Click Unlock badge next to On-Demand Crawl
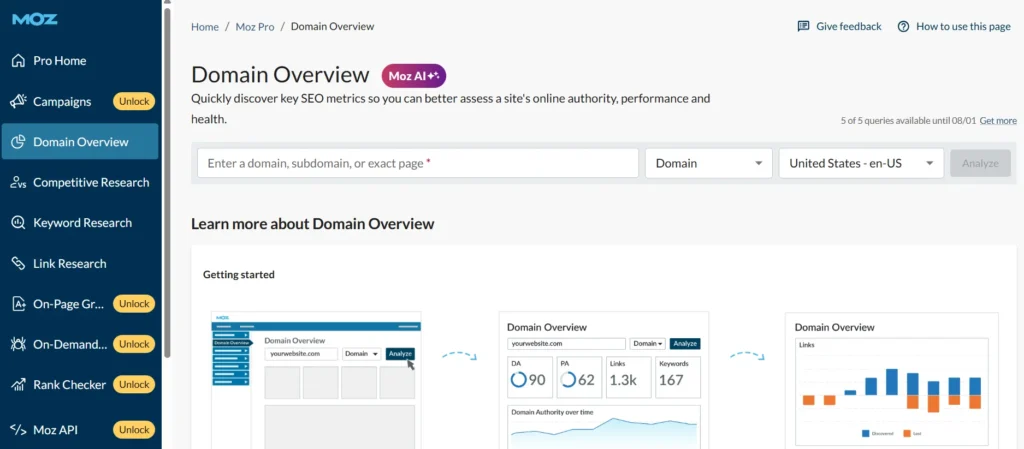Screen dimensions: 1024x449 click(x=134, y=344)
